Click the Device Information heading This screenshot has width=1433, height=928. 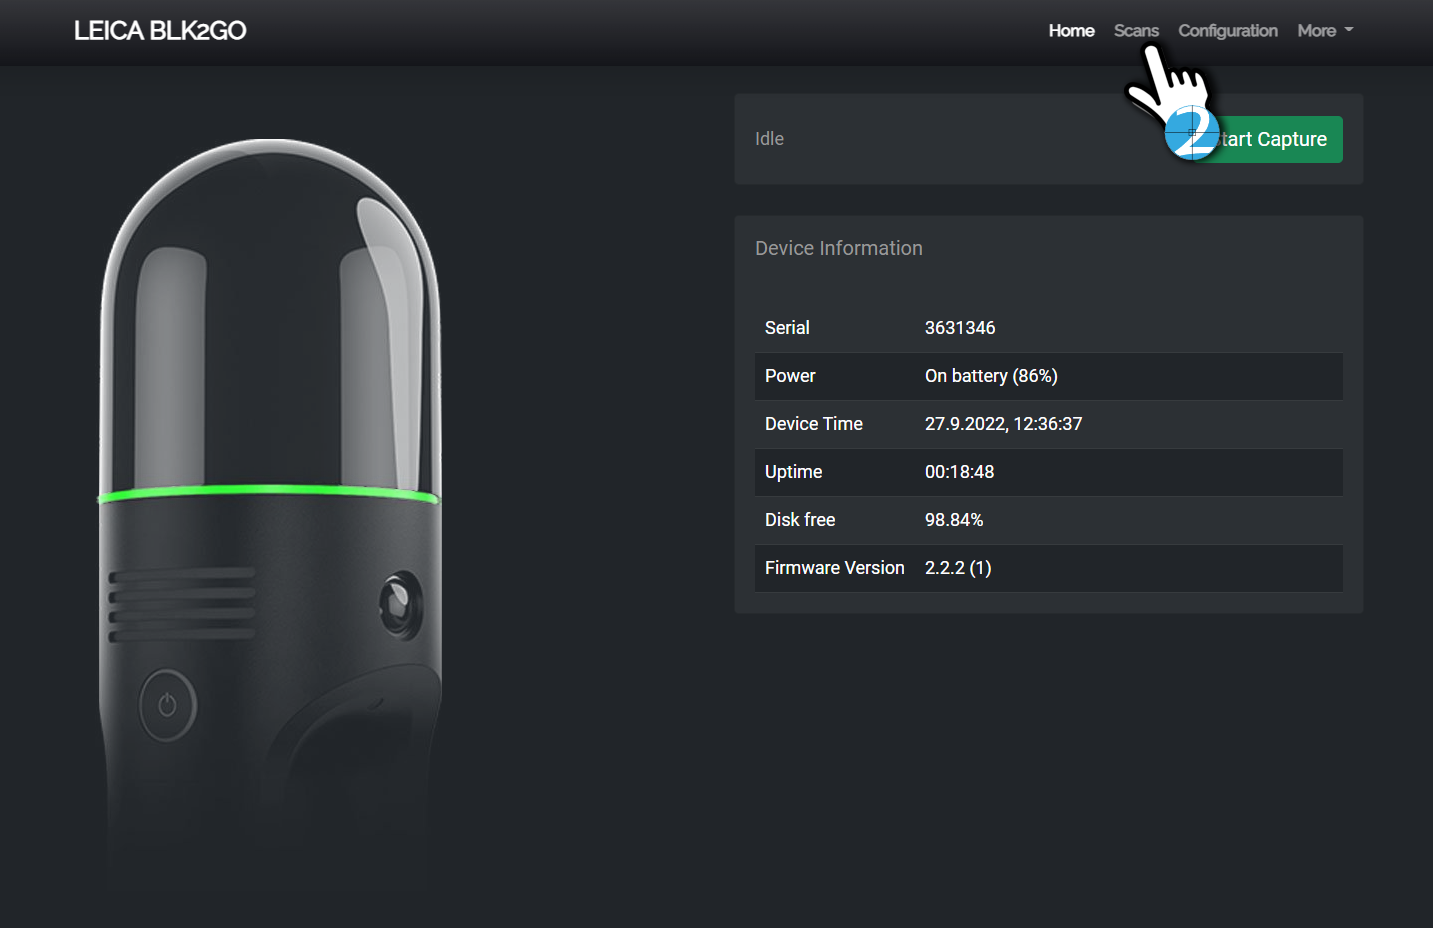click(838, 248)
